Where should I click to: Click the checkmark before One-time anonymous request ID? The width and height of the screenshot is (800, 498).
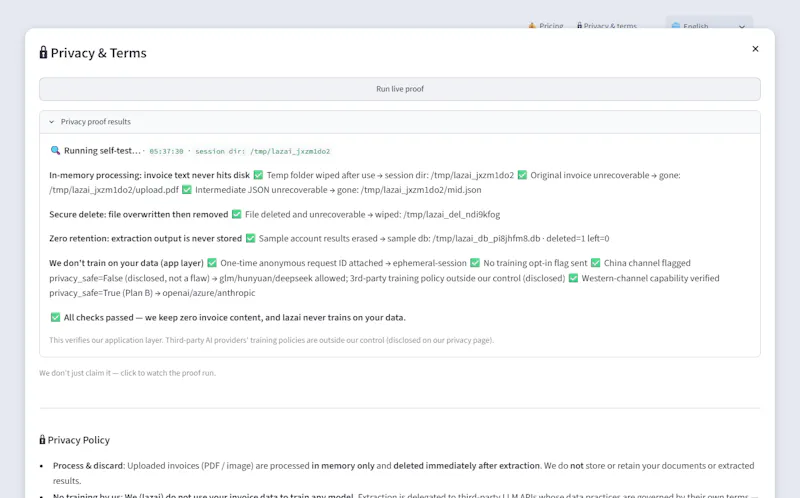tap(212, 263)
